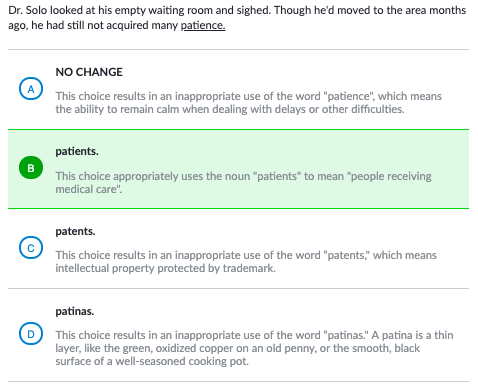Click the green highlighted correct answer row
Viewport: 478px width, 391px height.
[x=238, y=169]
